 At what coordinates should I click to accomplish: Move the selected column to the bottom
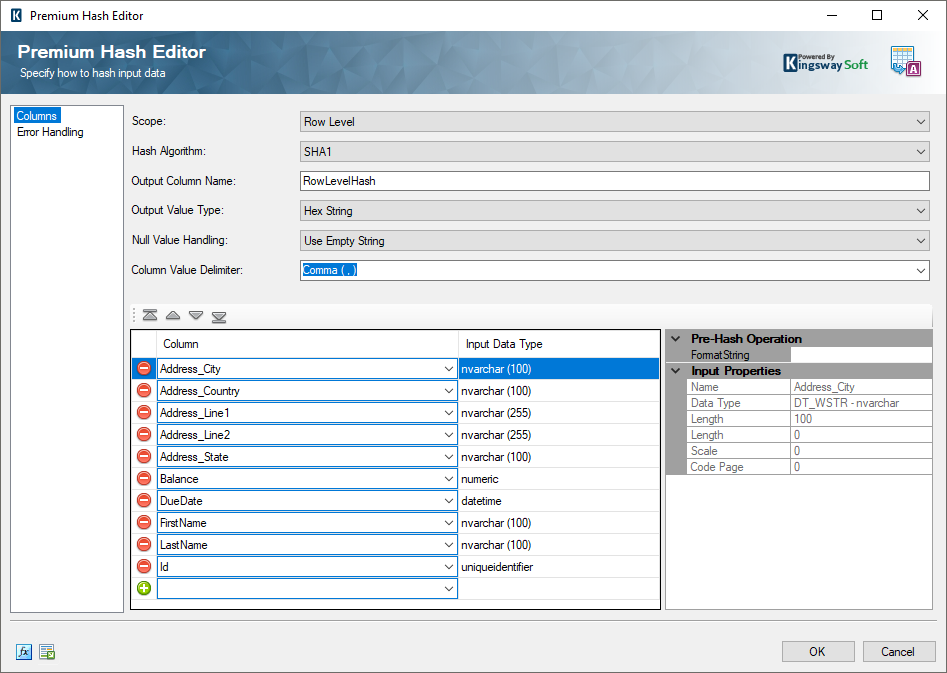click(x=218, y=315)
